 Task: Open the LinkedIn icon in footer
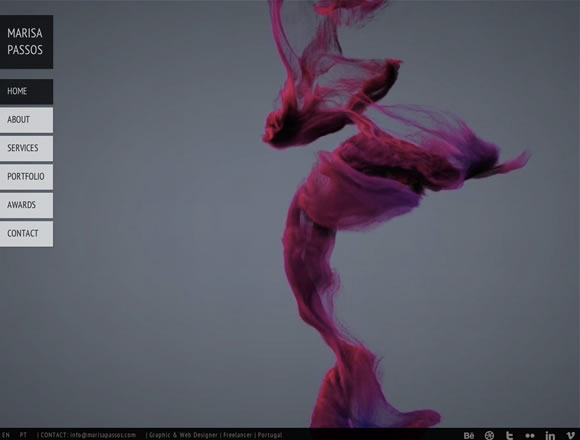point(550,436)
